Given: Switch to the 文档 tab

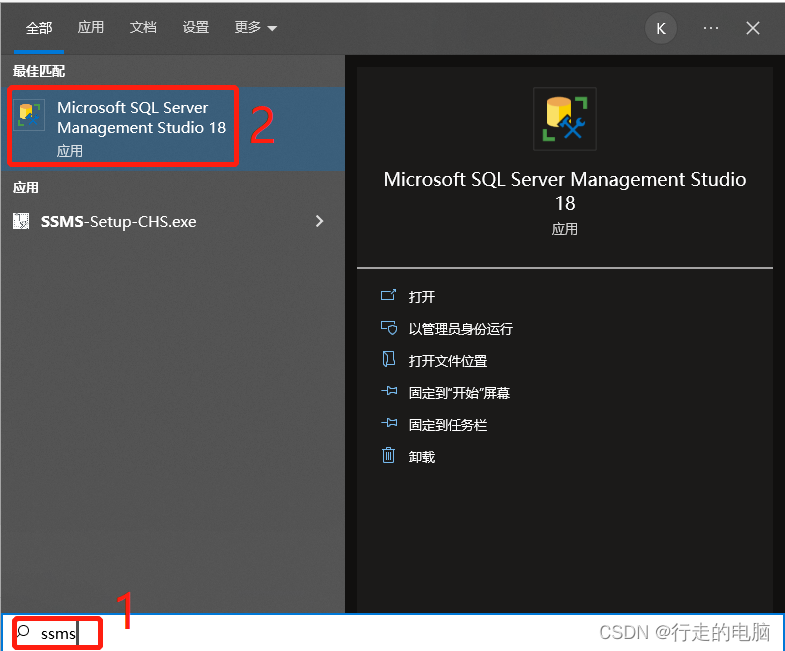Looking at the screenshot, I should pos(143,27).
